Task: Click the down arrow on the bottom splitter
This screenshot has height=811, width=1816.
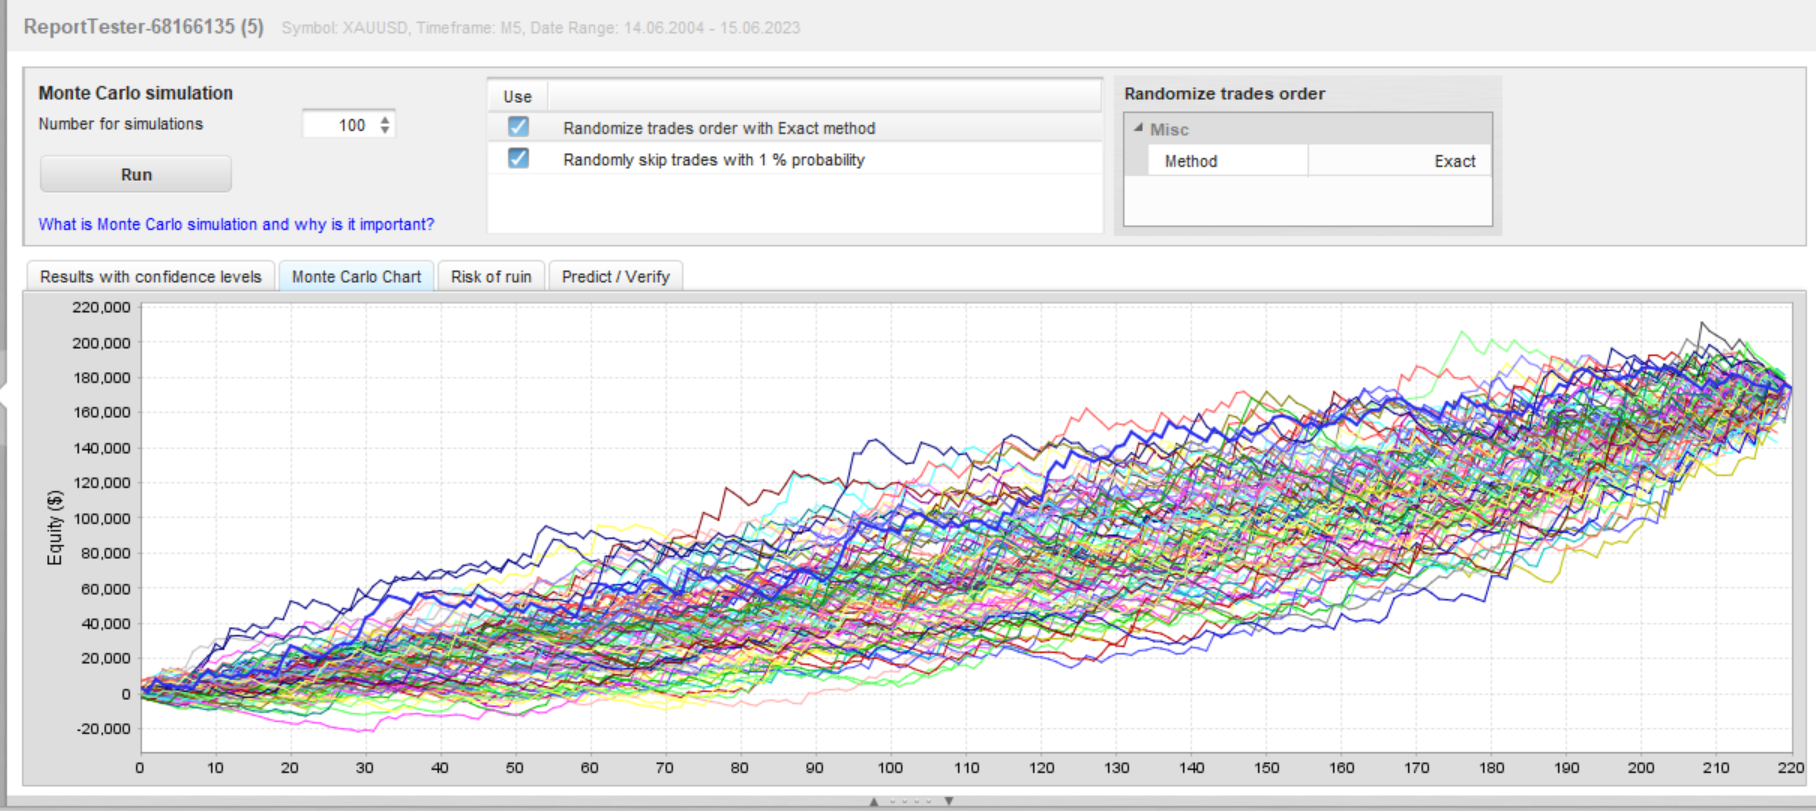Action: tap(949, 802)
